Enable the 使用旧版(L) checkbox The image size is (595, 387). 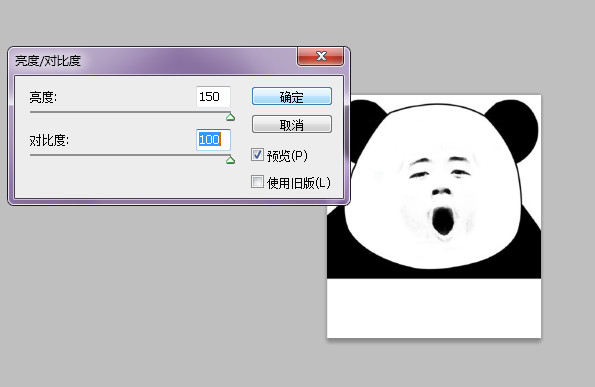pos(257,181)
